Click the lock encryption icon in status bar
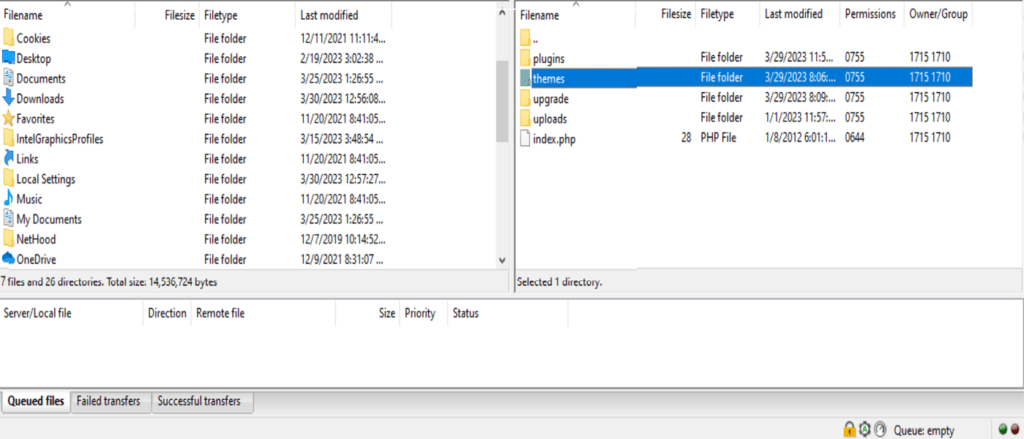The image size is (1024, 439). pos(849,429)
